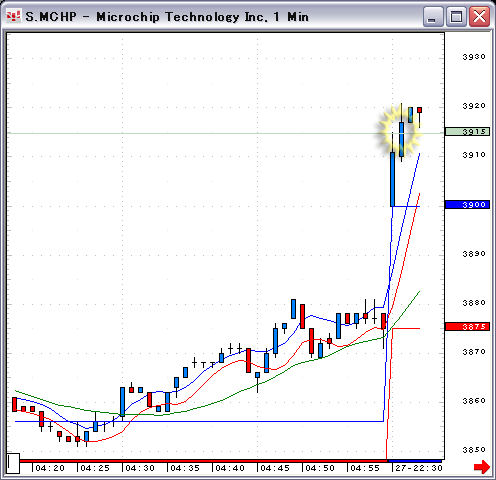
Task: Close the Microchip Technology chart window
Action: tap(479, 17)
